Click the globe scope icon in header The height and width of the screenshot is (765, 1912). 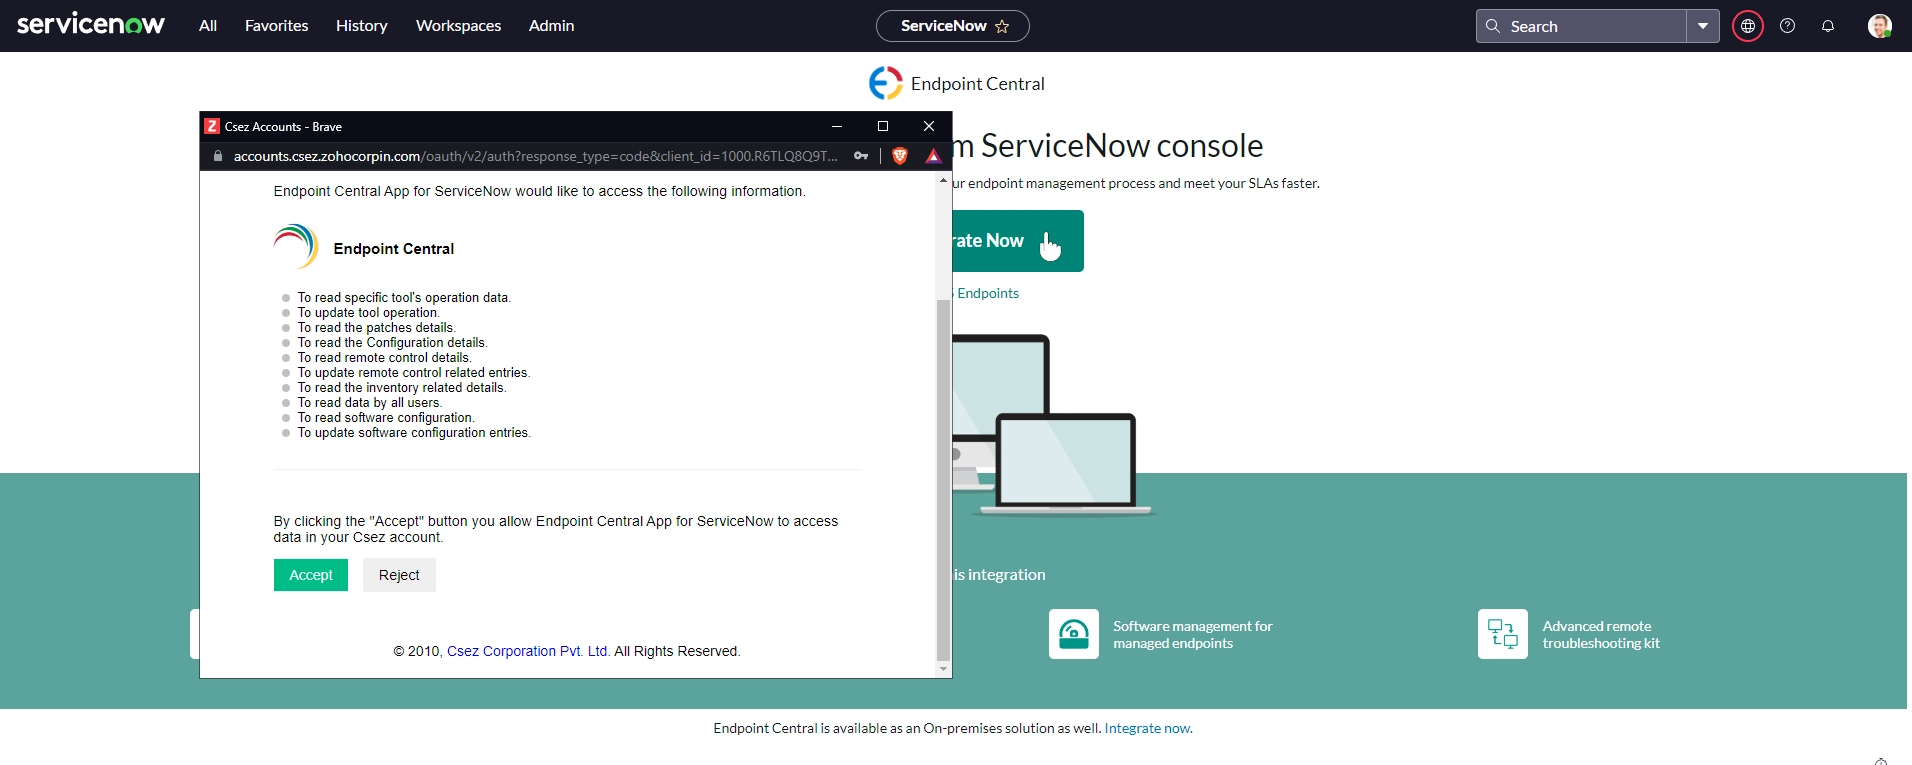1747,26
